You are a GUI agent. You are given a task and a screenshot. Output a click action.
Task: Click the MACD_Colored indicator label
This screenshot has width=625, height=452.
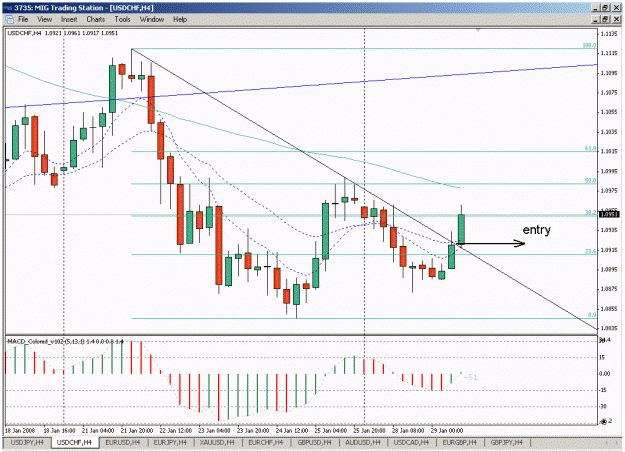(x=65, y=342)
